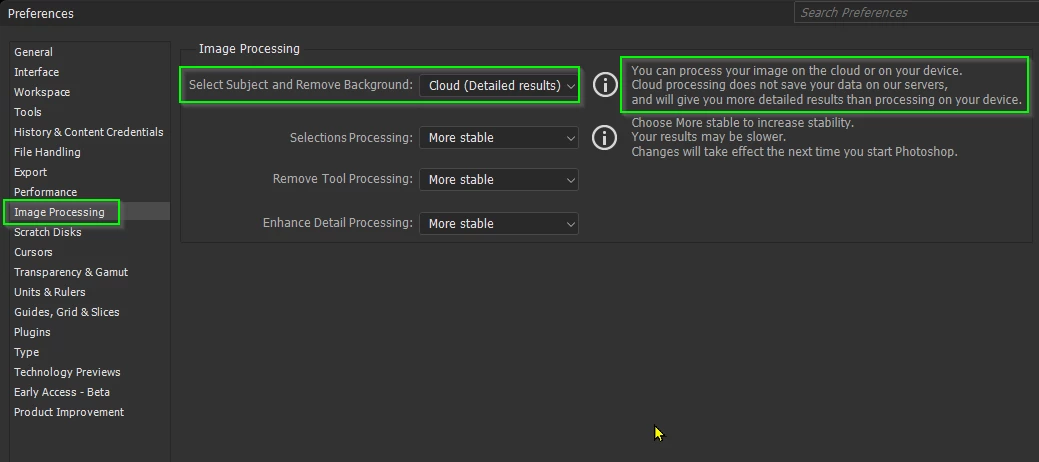Click the 'Preferences' dialog title

(41, 13)
